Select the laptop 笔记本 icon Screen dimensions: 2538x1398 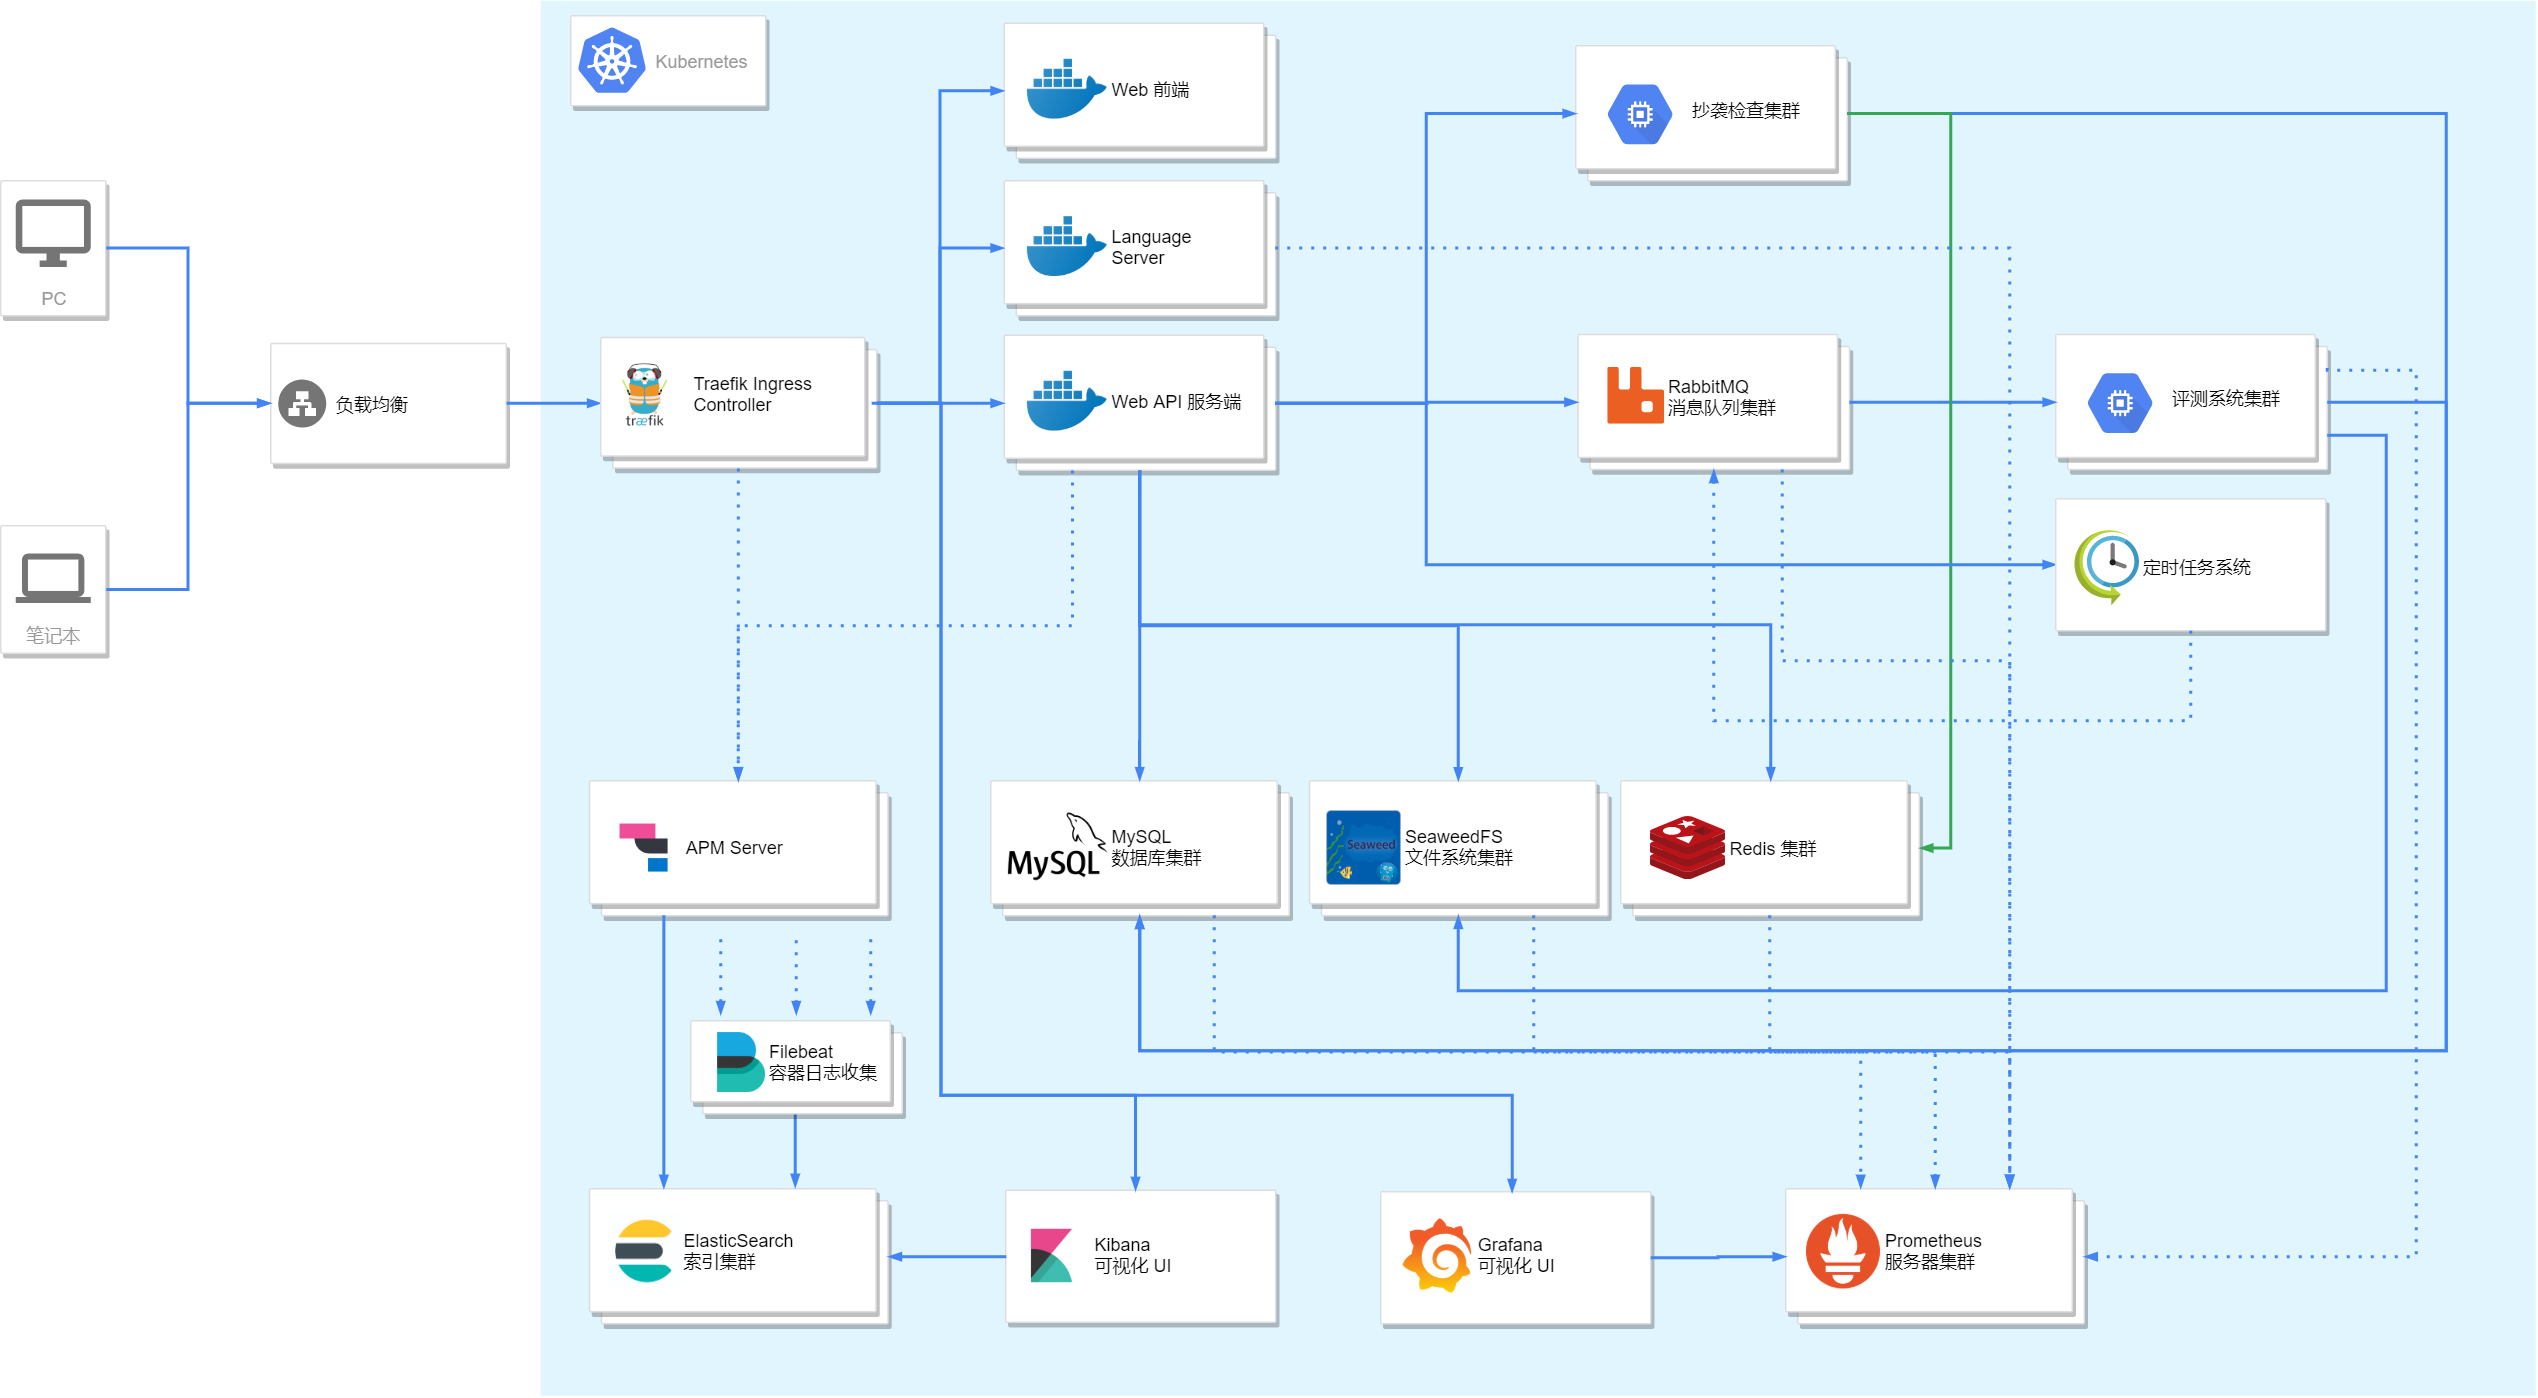(53, 578)
